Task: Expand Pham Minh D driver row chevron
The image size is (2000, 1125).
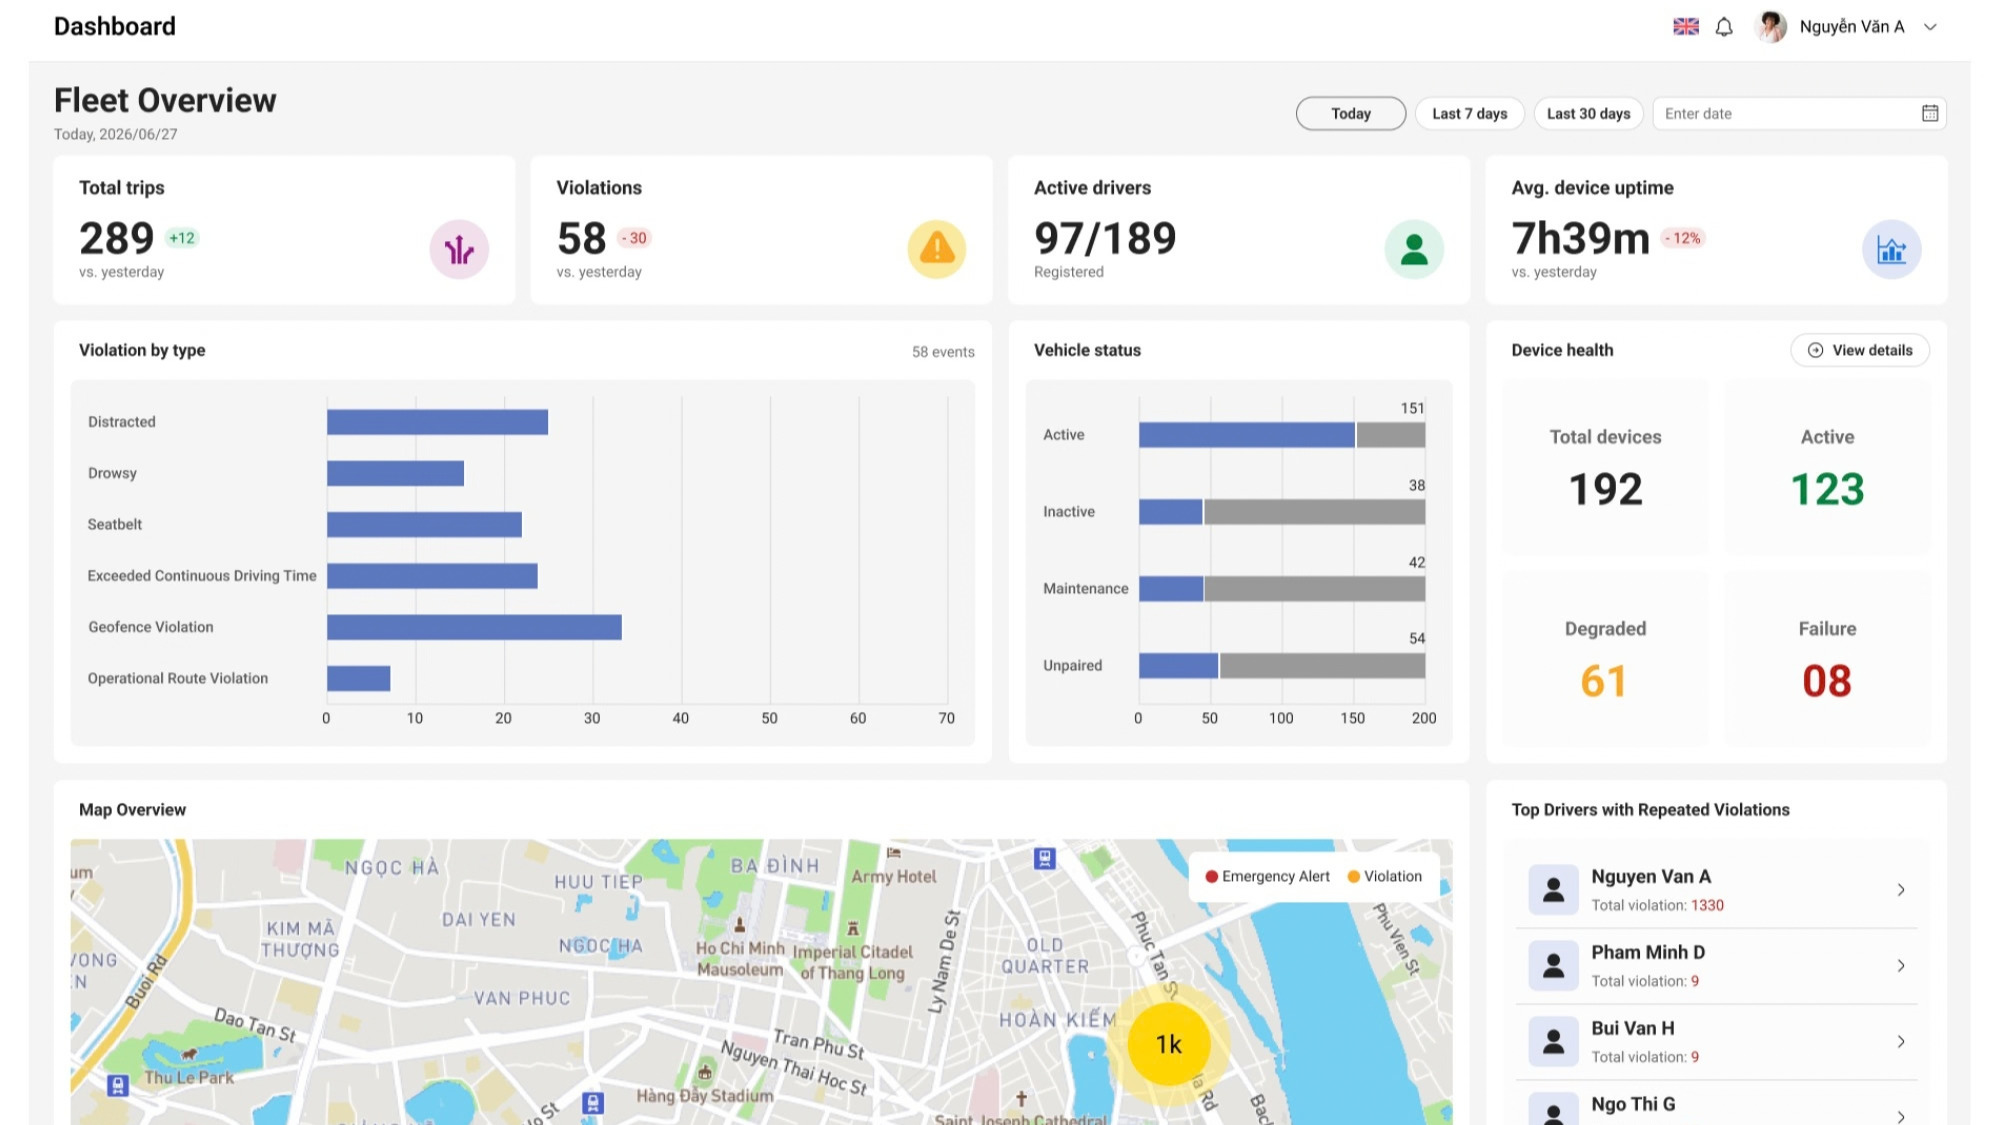Action: pyautogui.click(x=1901, y=966)
